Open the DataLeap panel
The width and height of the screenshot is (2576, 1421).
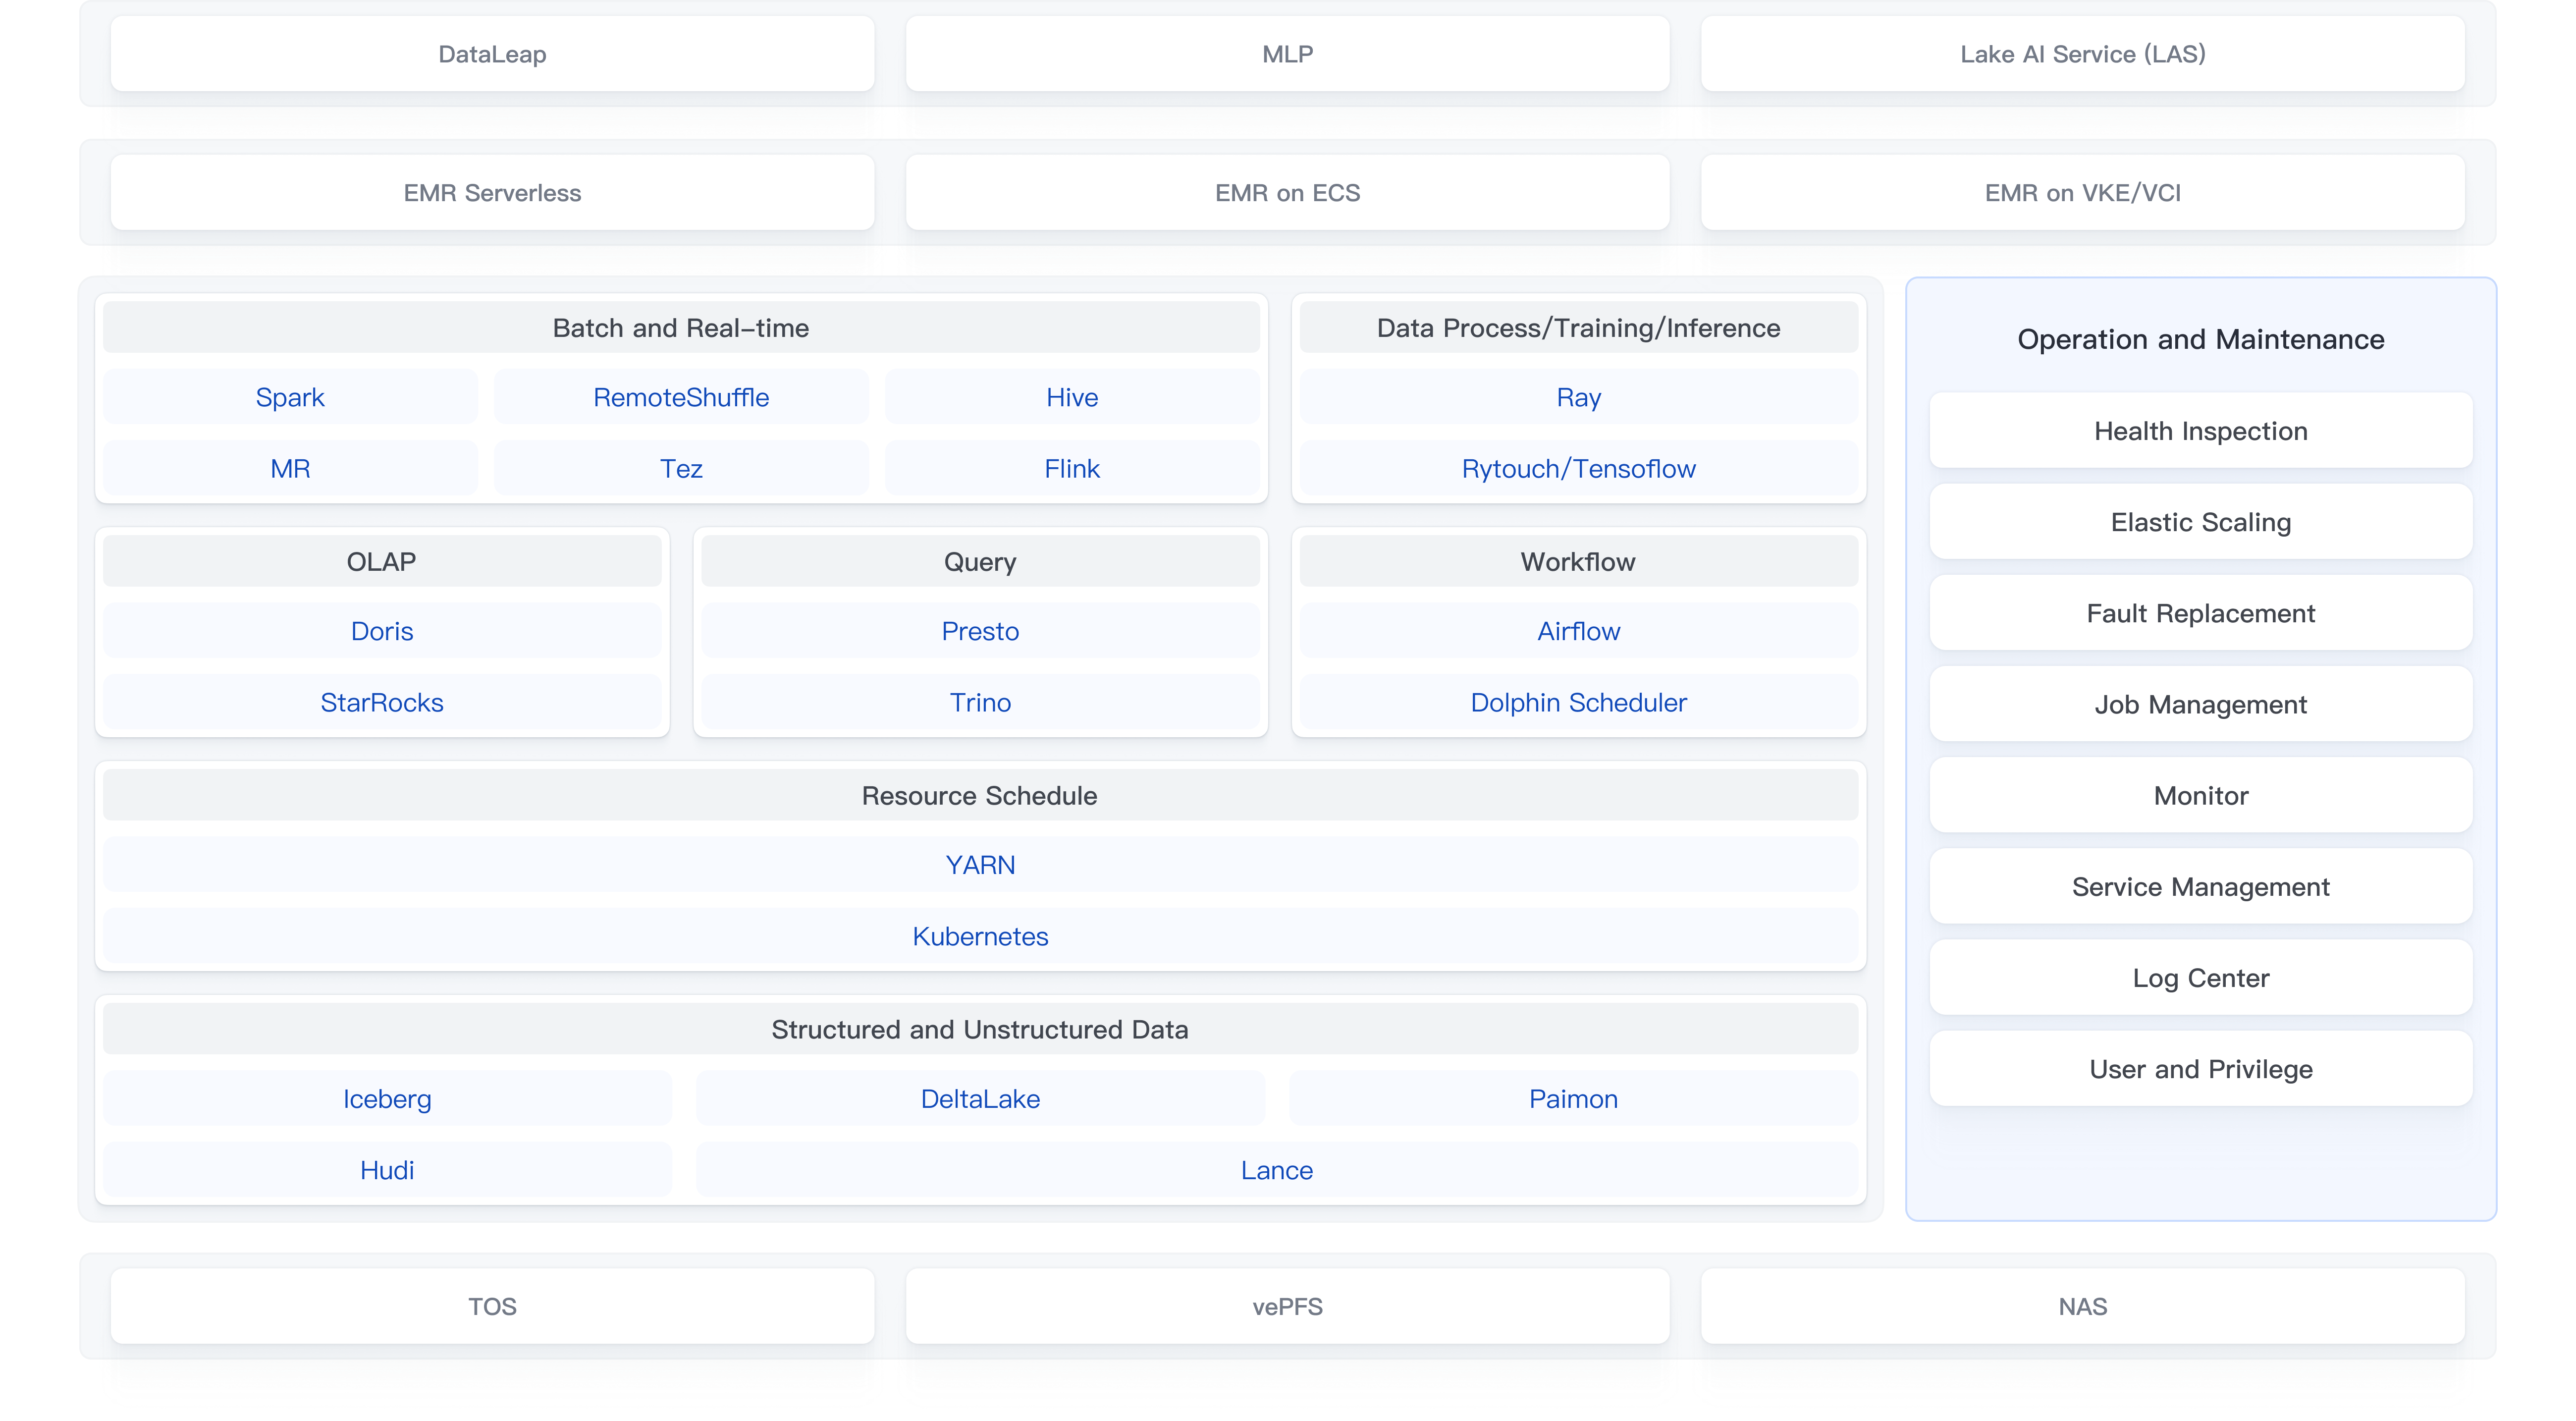[x=492, y=54]
